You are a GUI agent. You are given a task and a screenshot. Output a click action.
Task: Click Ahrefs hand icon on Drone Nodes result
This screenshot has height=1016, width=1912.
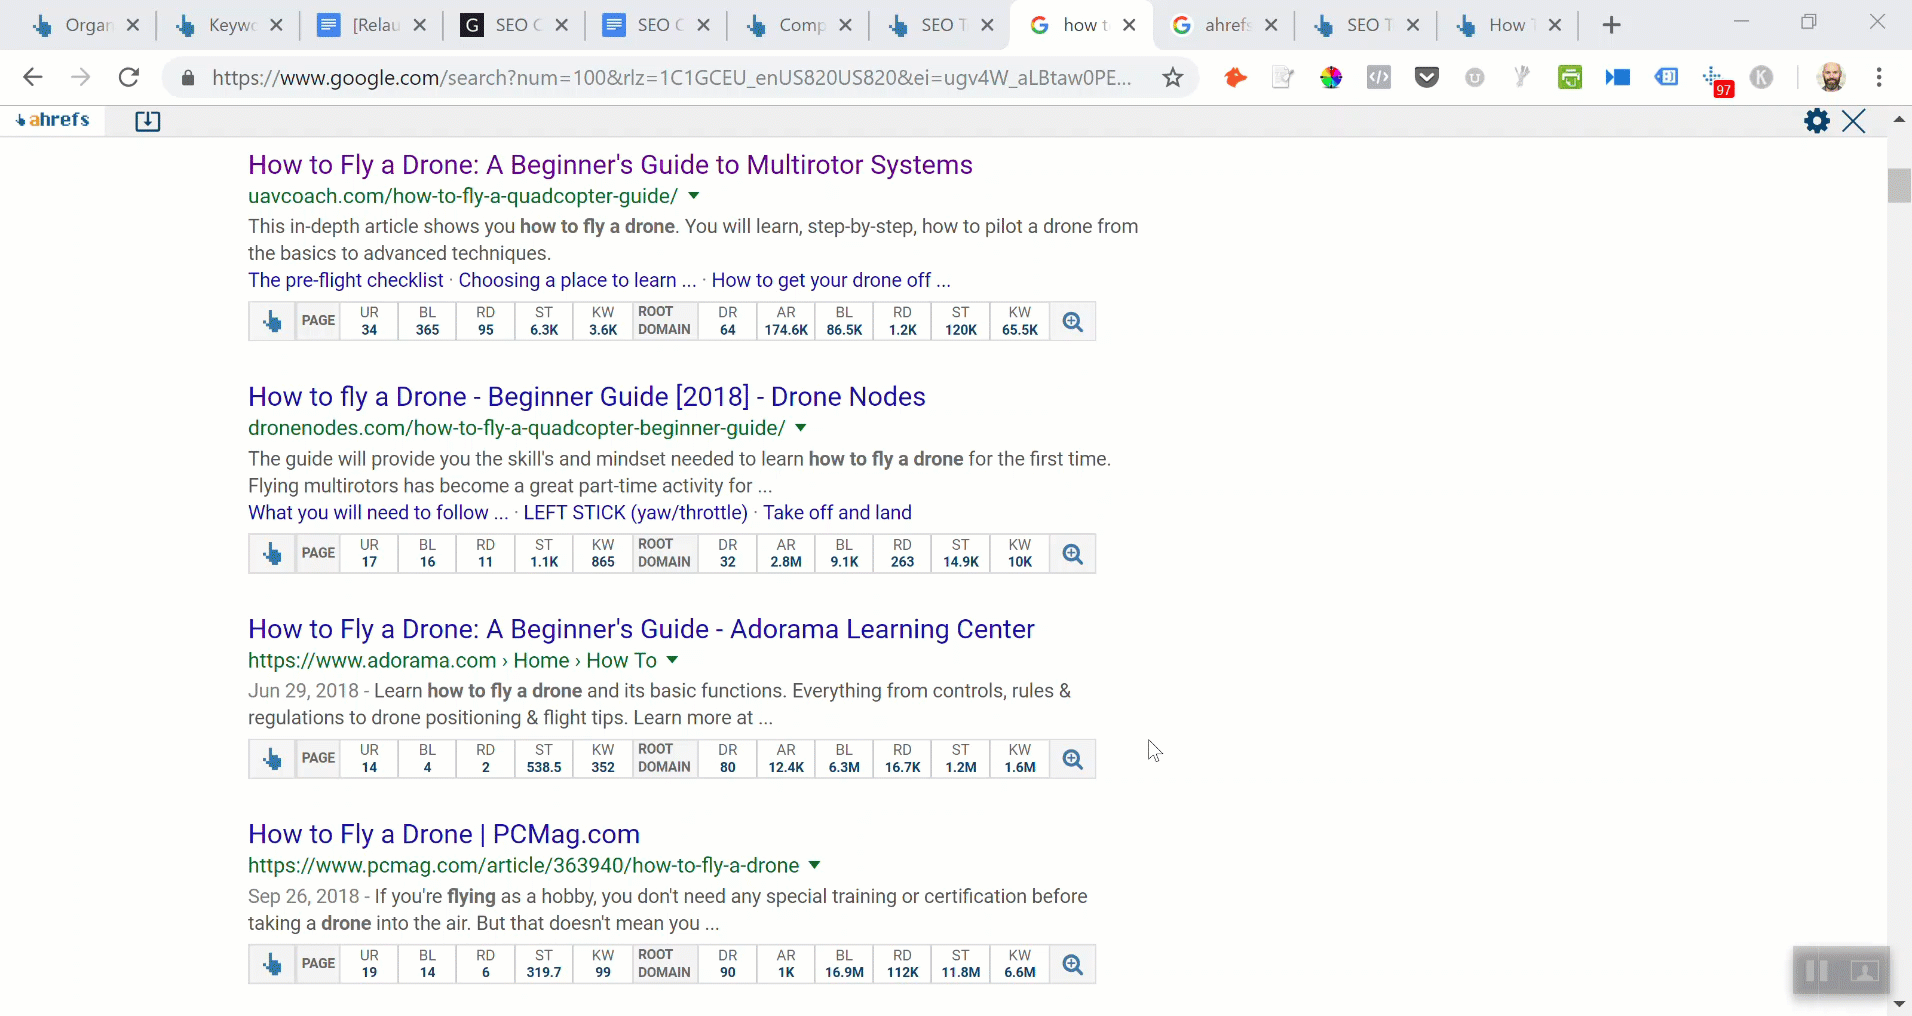[272, 554]
